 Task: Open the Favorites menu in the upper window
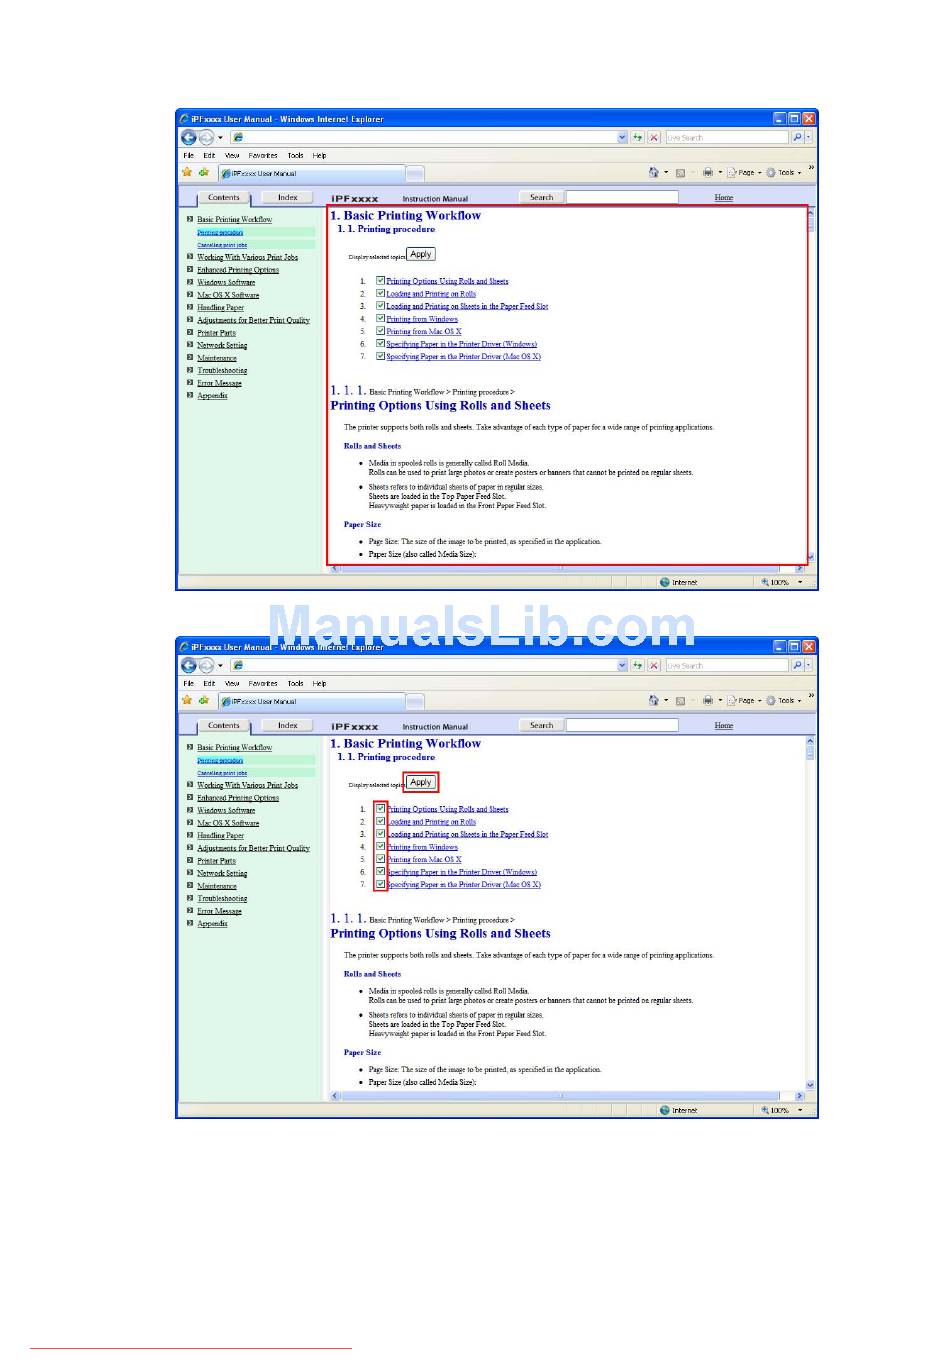click(x=263, y=155)
